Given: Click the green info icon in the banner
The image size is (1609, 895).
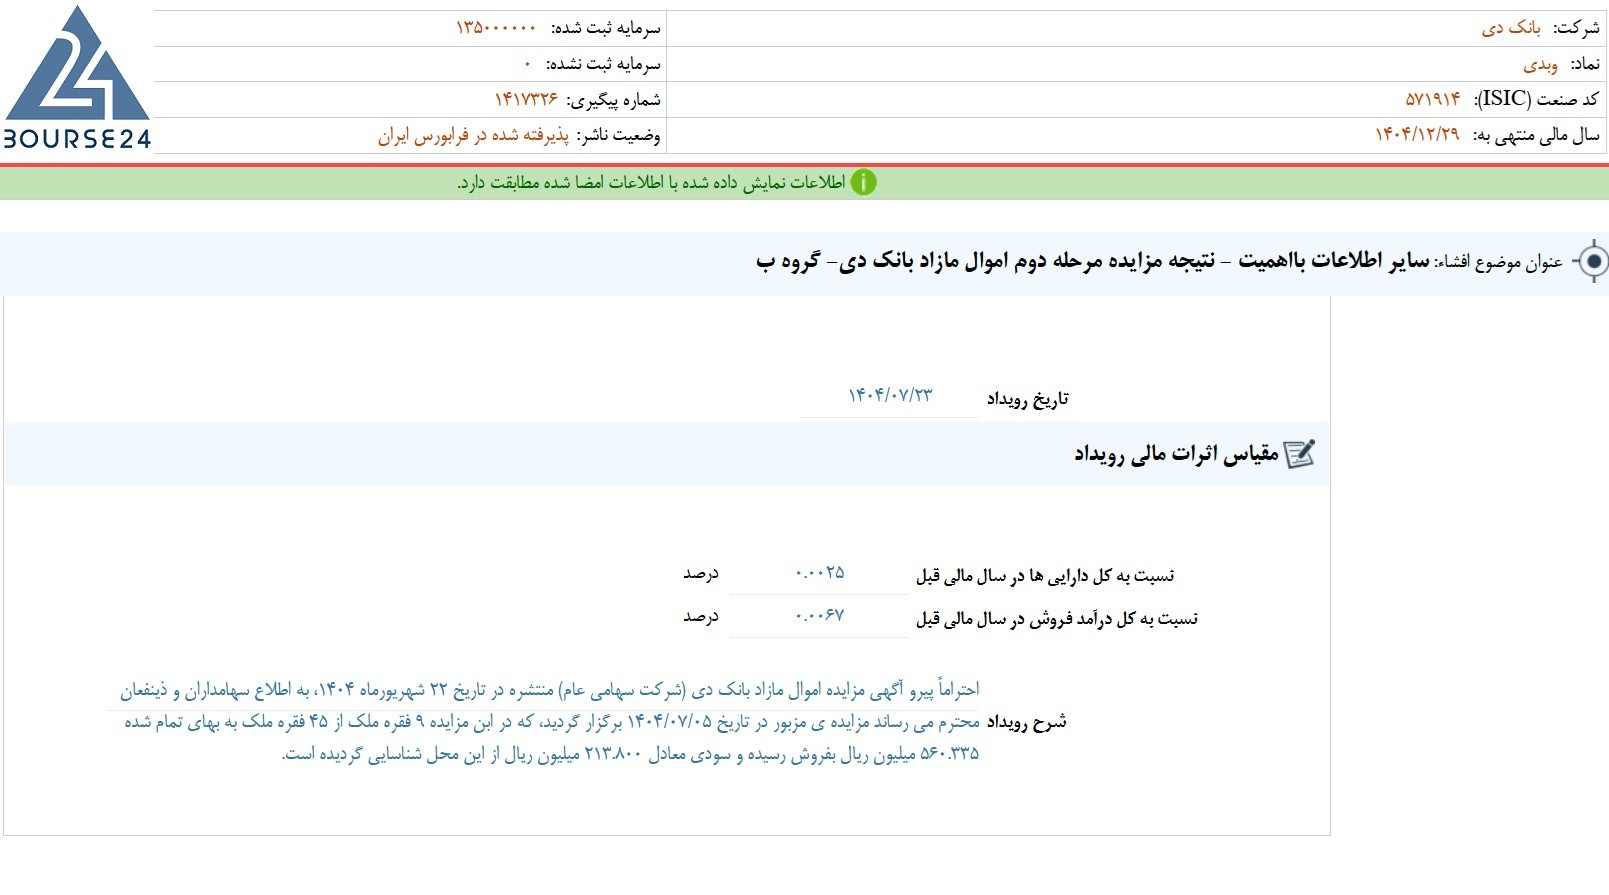Looking at the screenshot, I should coord(863,183).
